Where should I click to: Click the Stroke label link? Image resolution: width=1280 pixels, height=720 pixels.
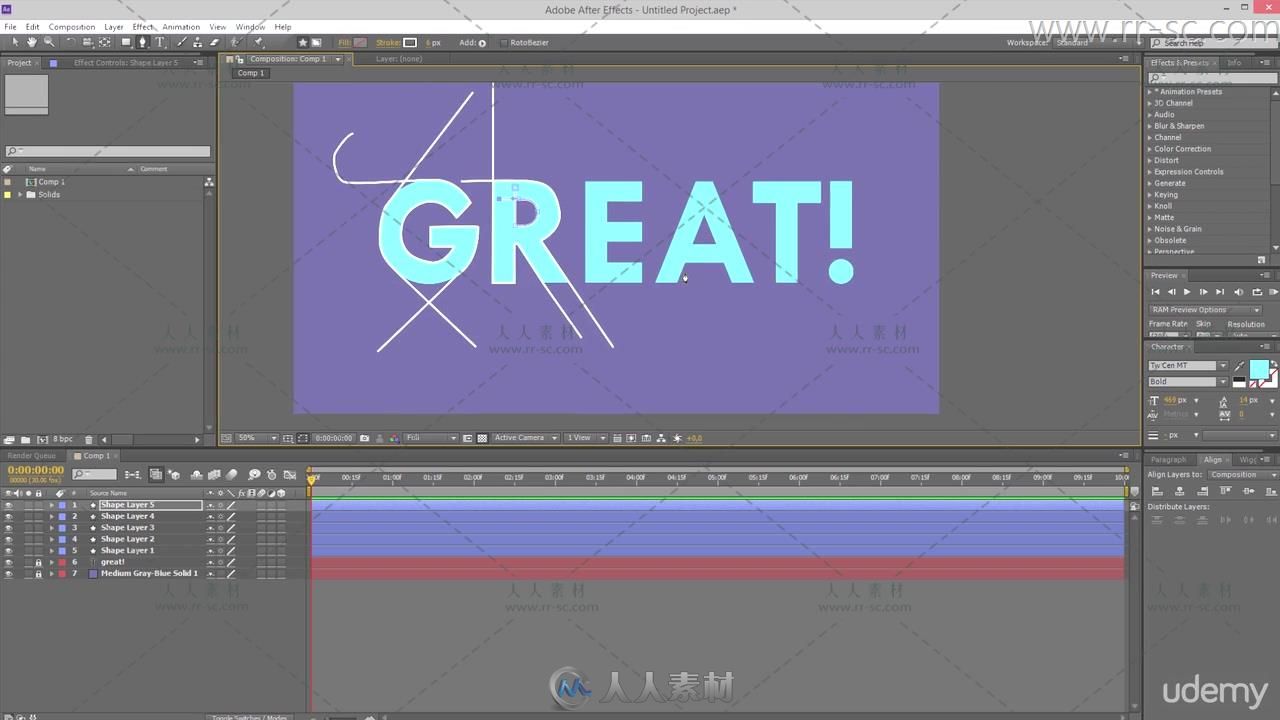[x=387, y=43]
